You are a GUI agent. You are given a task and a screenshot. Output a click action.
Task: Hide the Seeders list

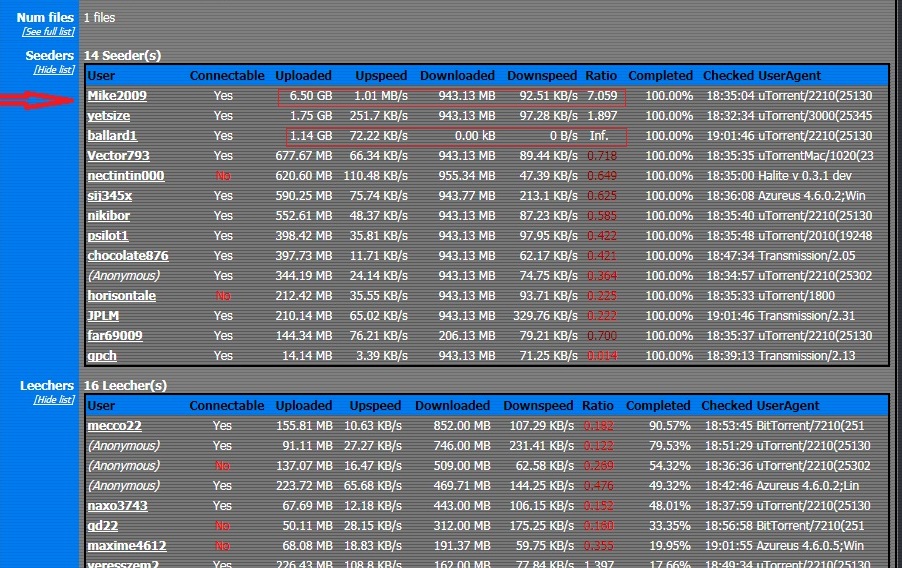tap(54, 70)
